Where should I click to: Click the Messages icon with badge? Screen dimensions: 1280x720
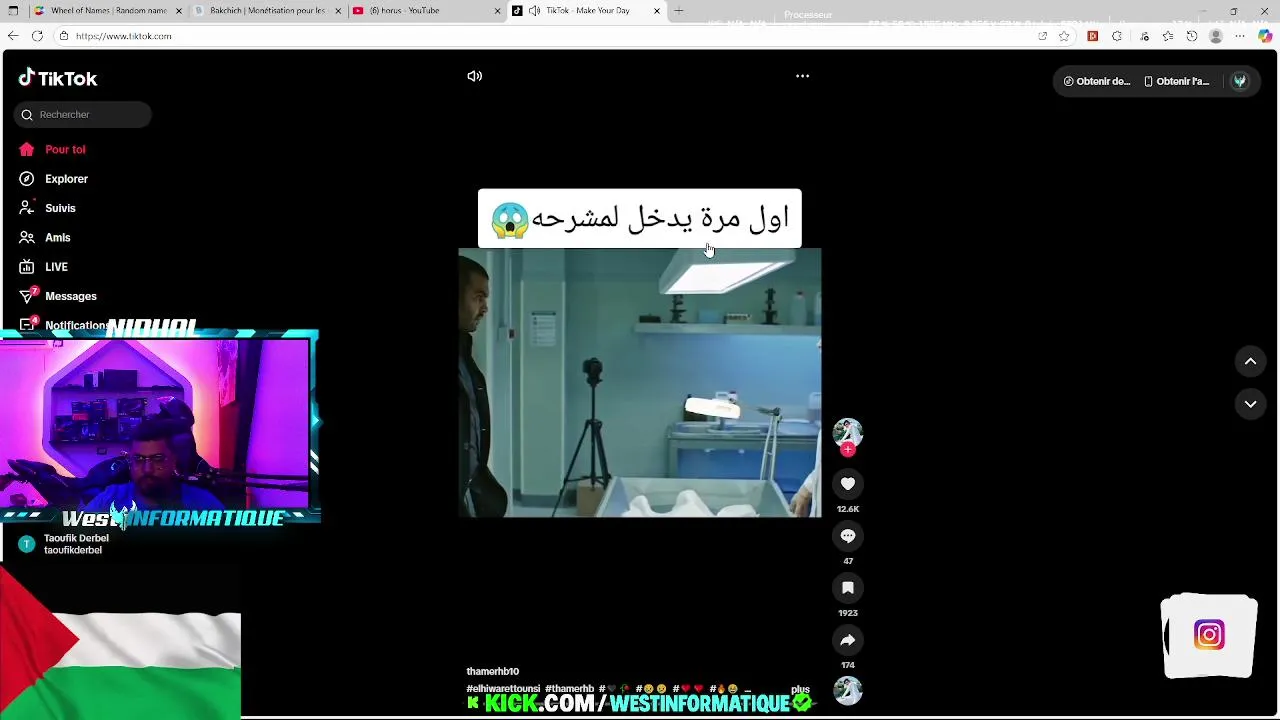(x=27, y=296)
